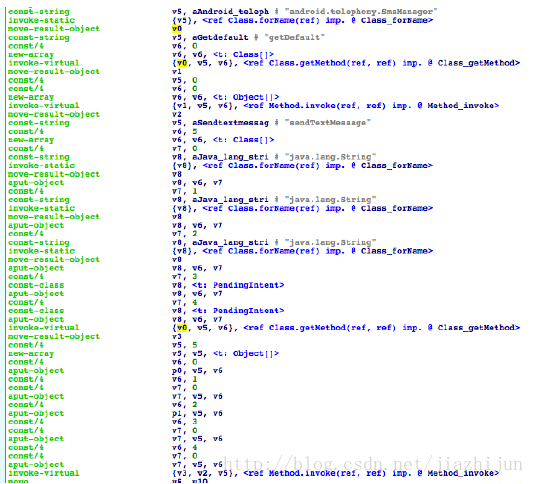Click const-string opcode on the getDefault line
The width and height of the screenshot is (535, 484).
(39, 38)
